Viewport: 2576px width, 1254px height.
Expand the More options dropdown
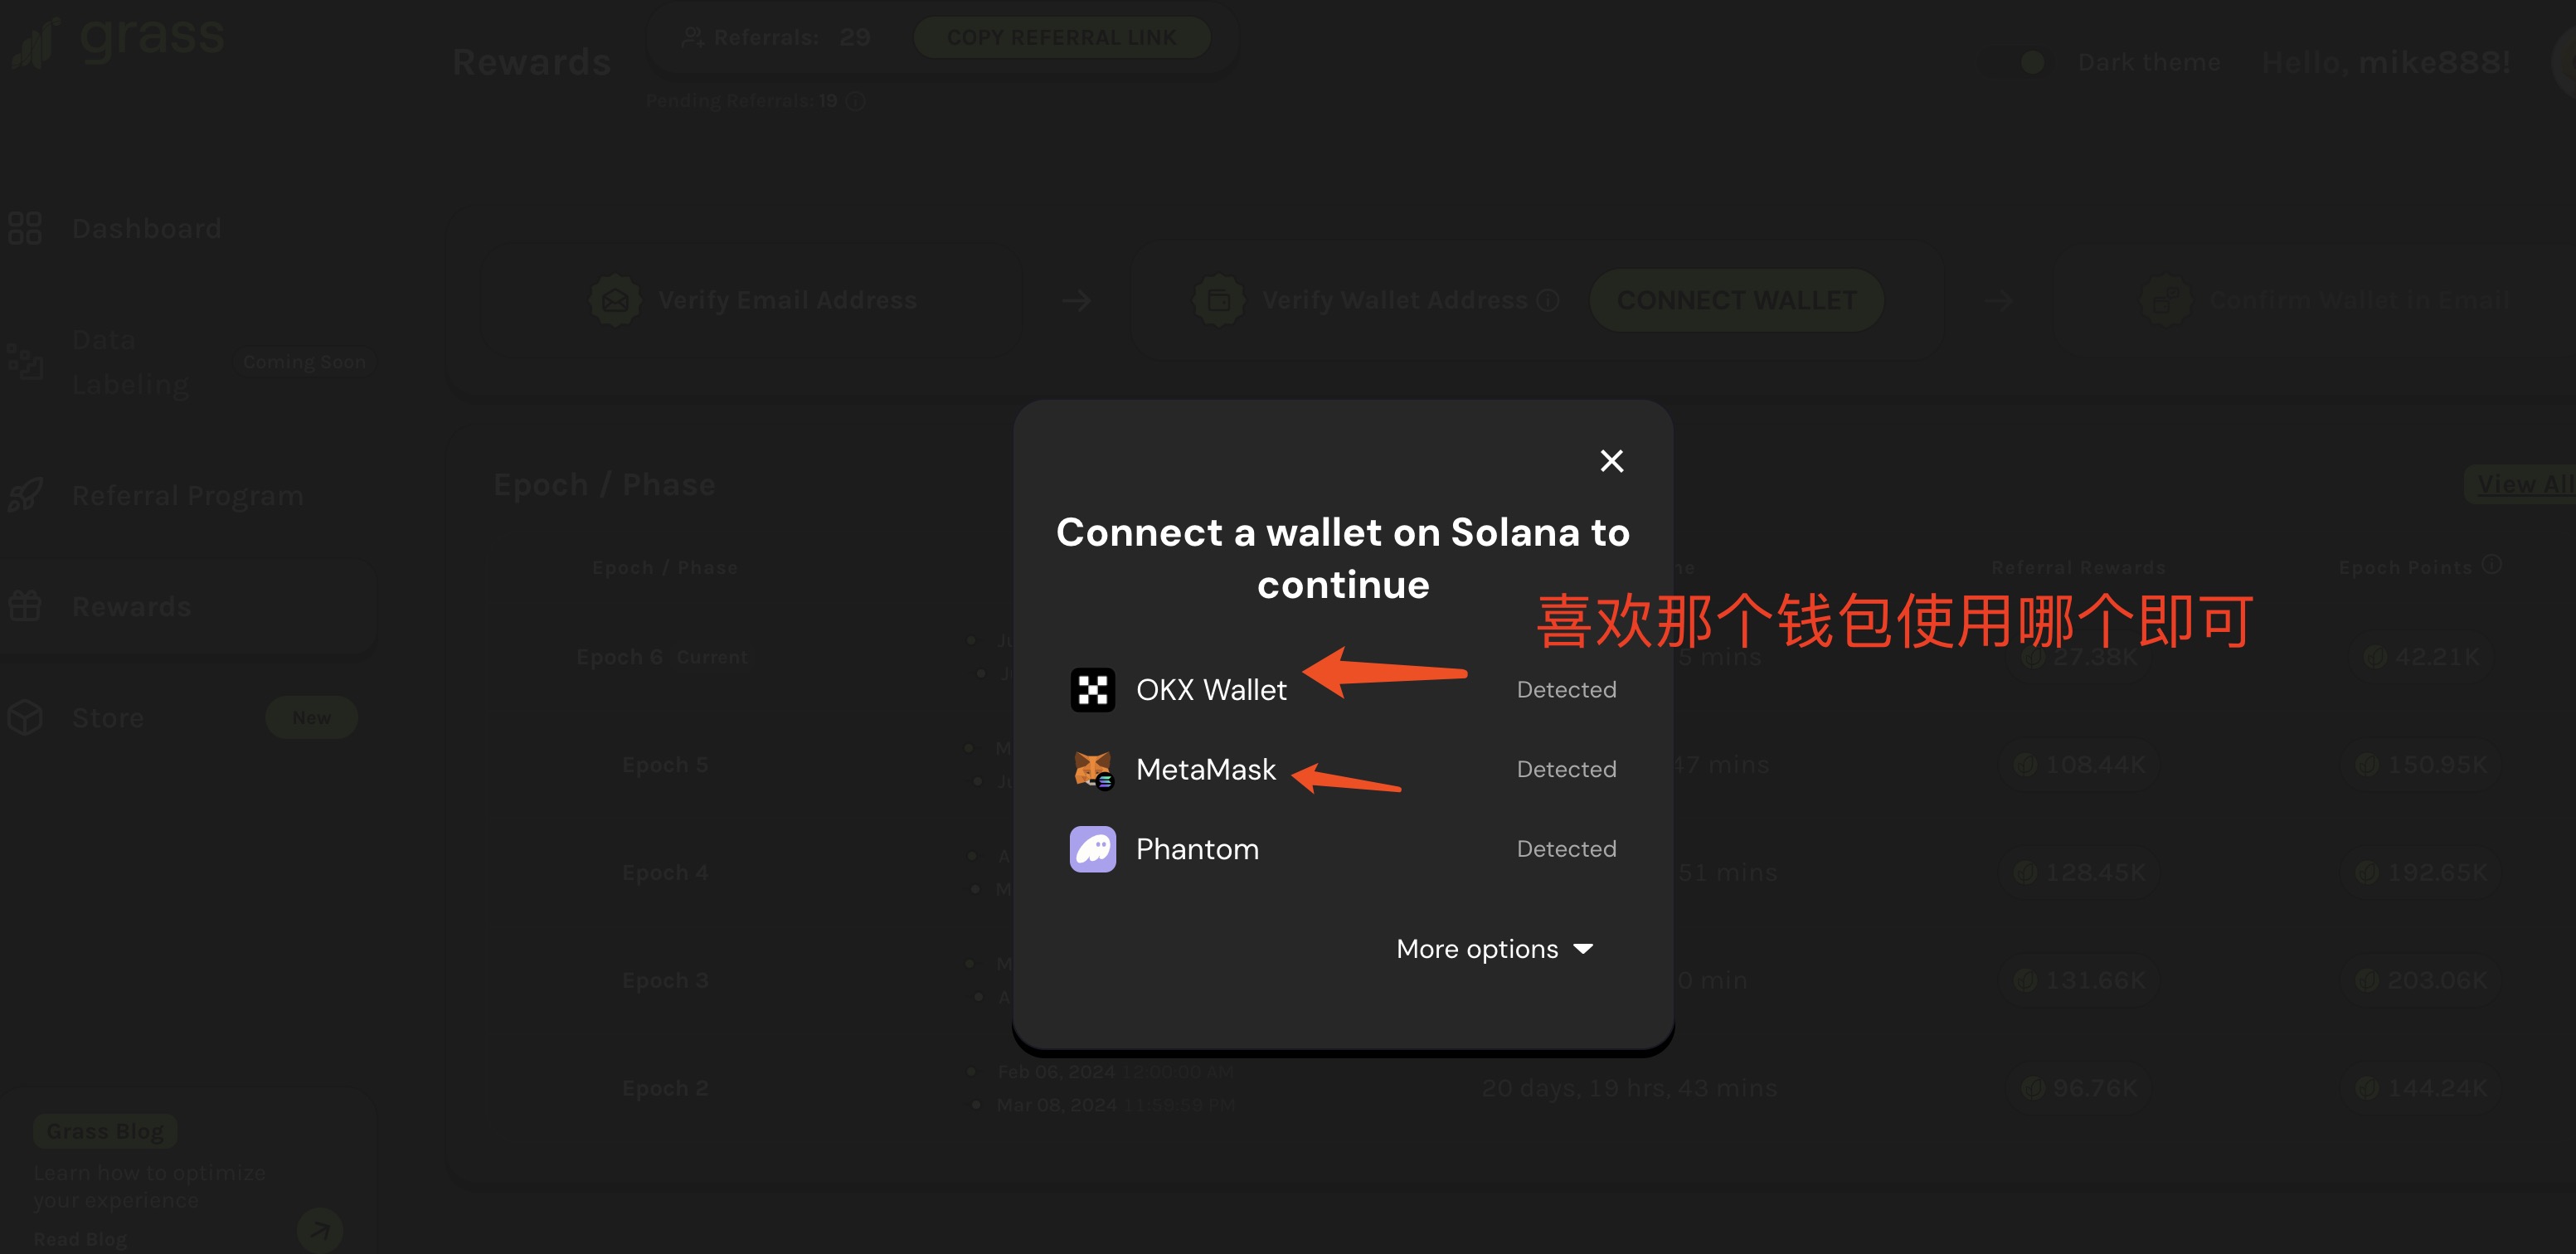1494,949
